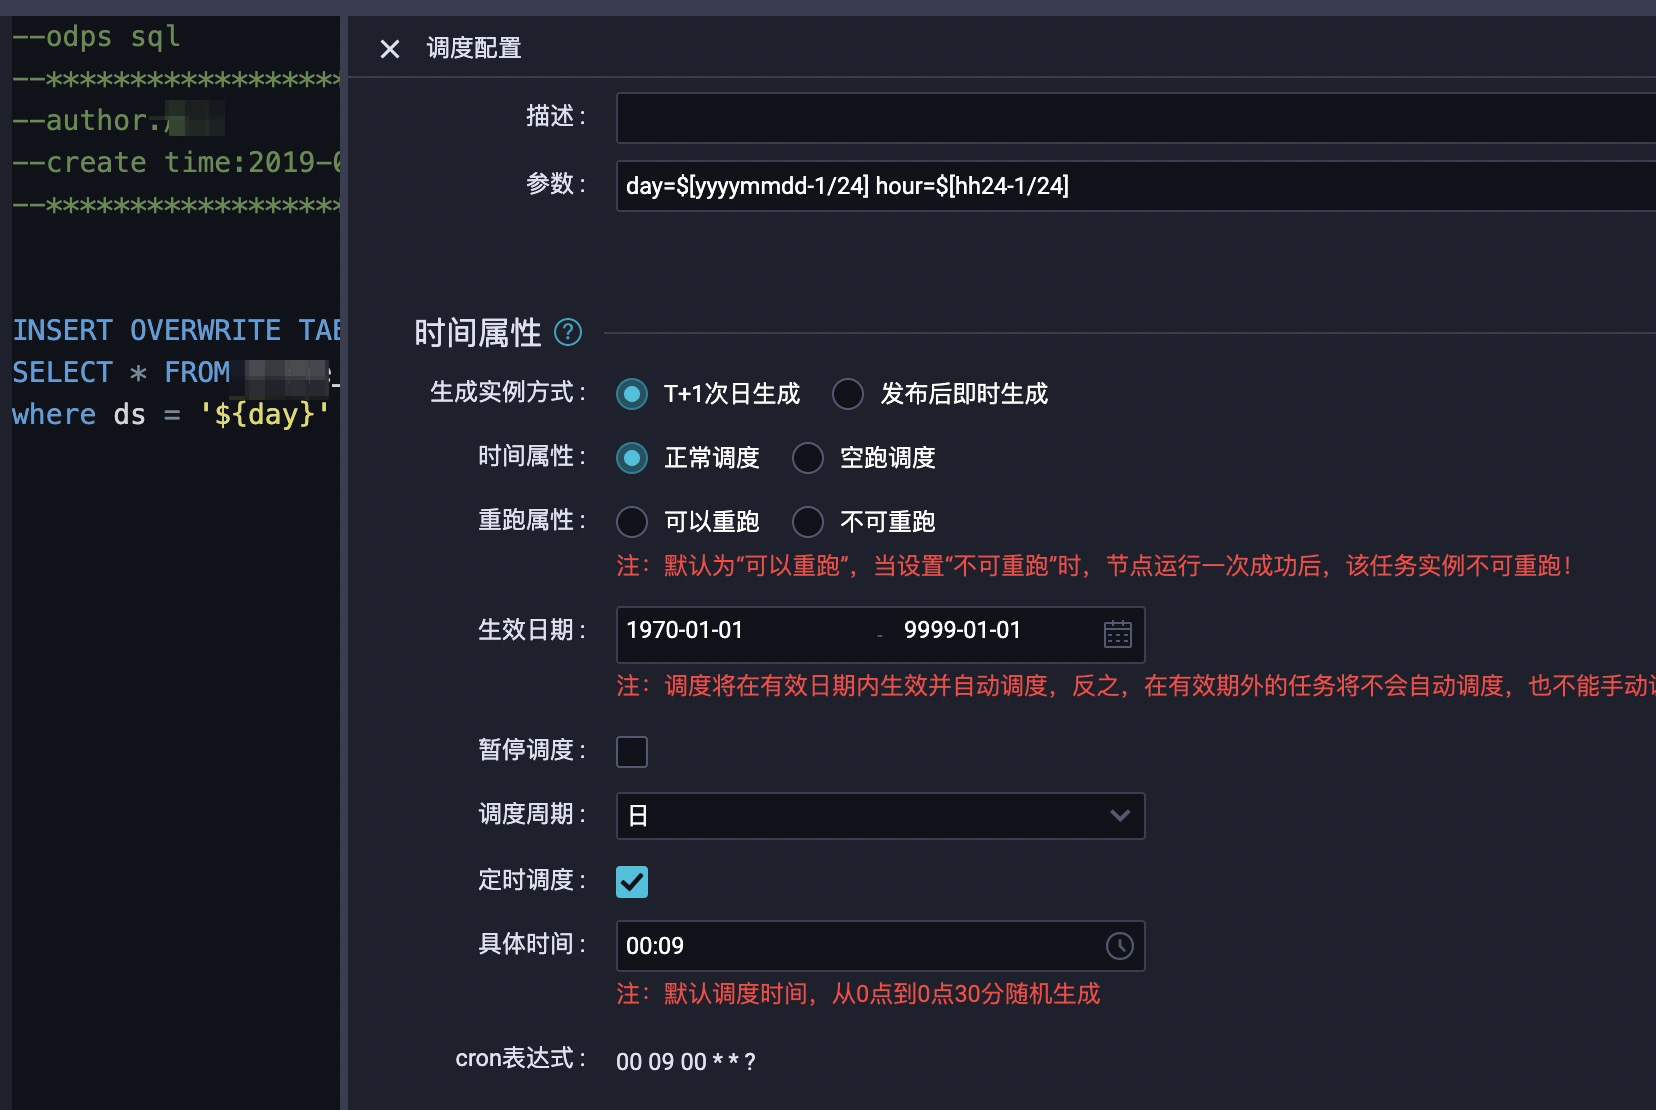
Task: Click the 定时调度 label
Action: click(532, 880)
